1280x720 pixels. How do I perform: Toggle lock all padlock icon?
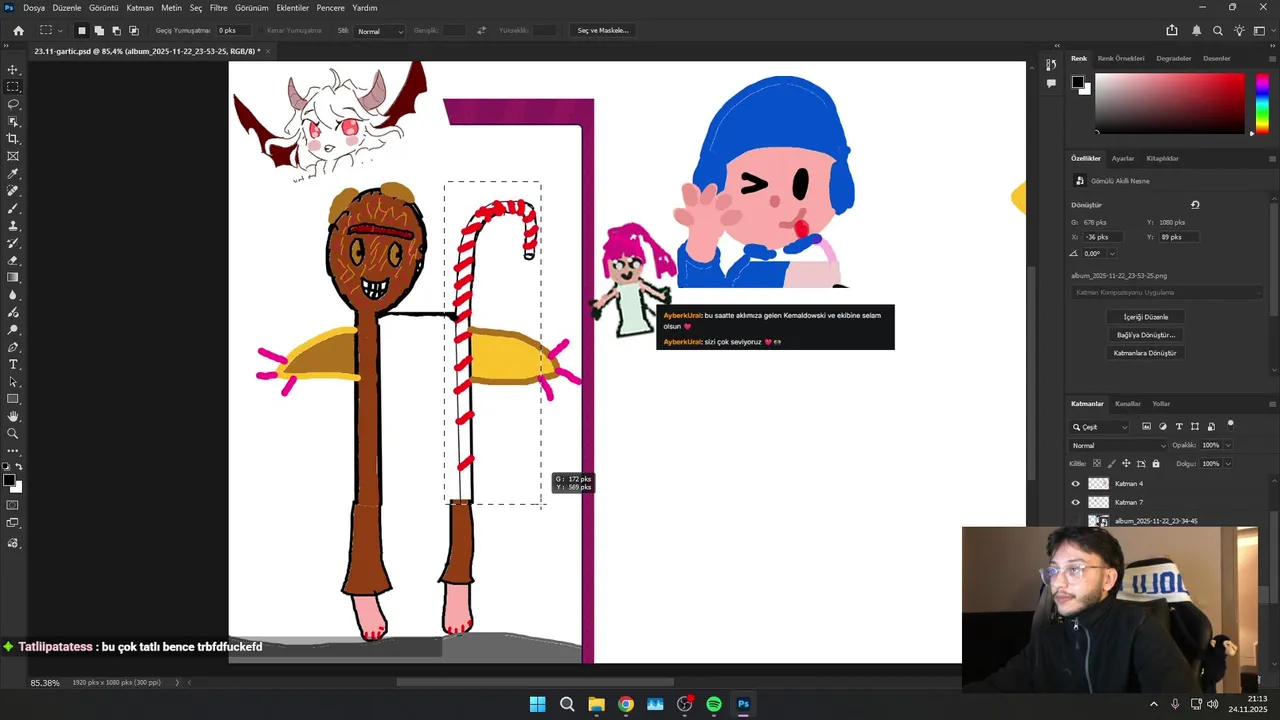pos(1156,464)
